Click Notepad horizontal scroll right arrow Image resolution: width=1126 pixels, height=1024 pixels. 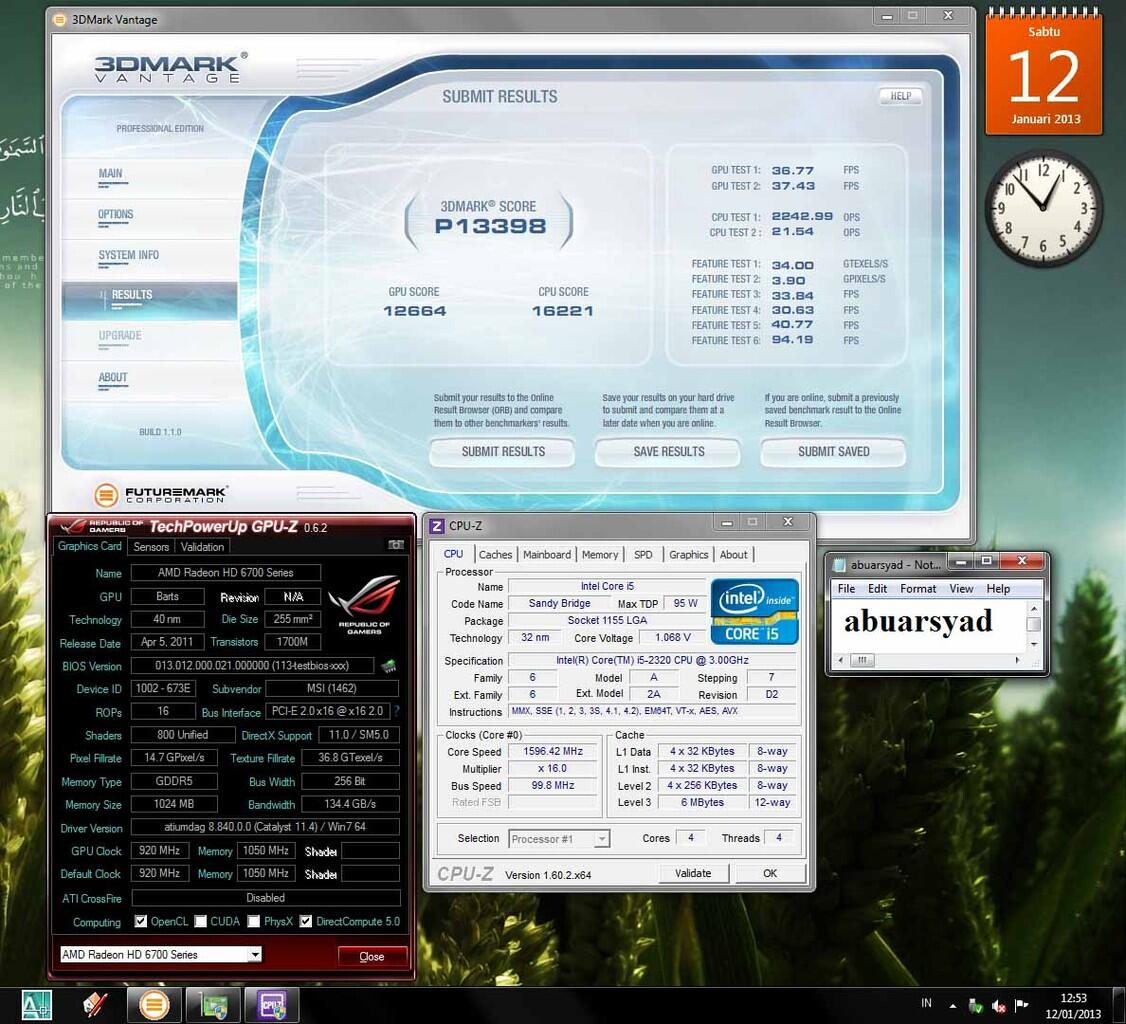[1018, 660]
